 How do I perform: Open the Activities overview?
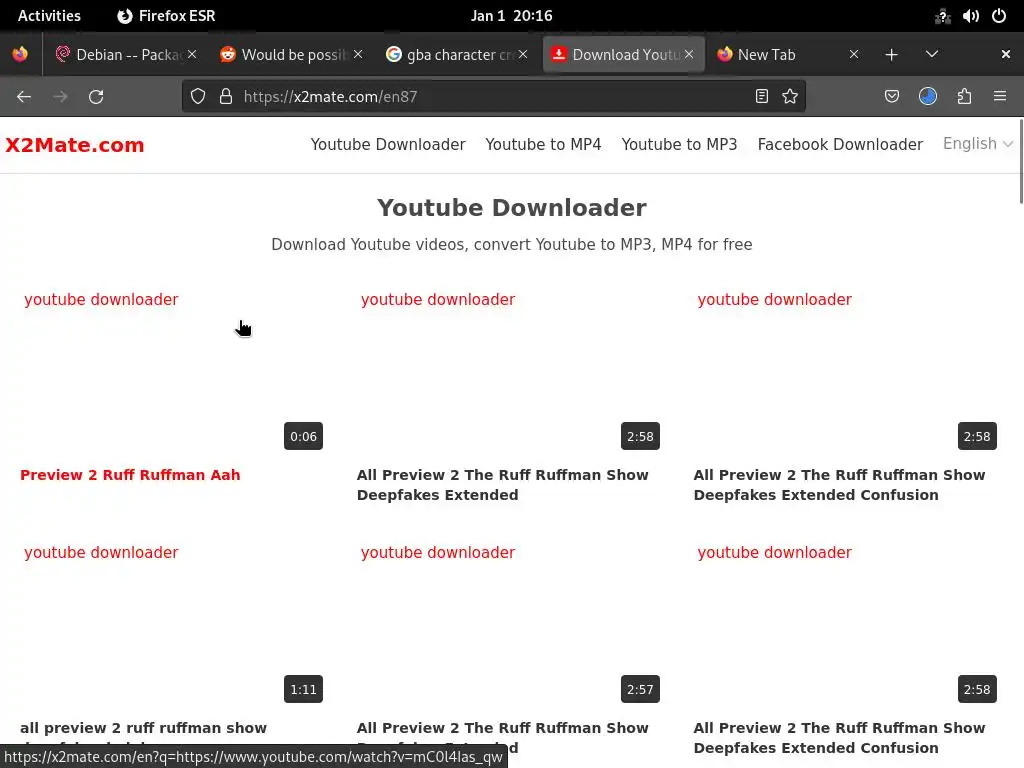click(49, 16)
